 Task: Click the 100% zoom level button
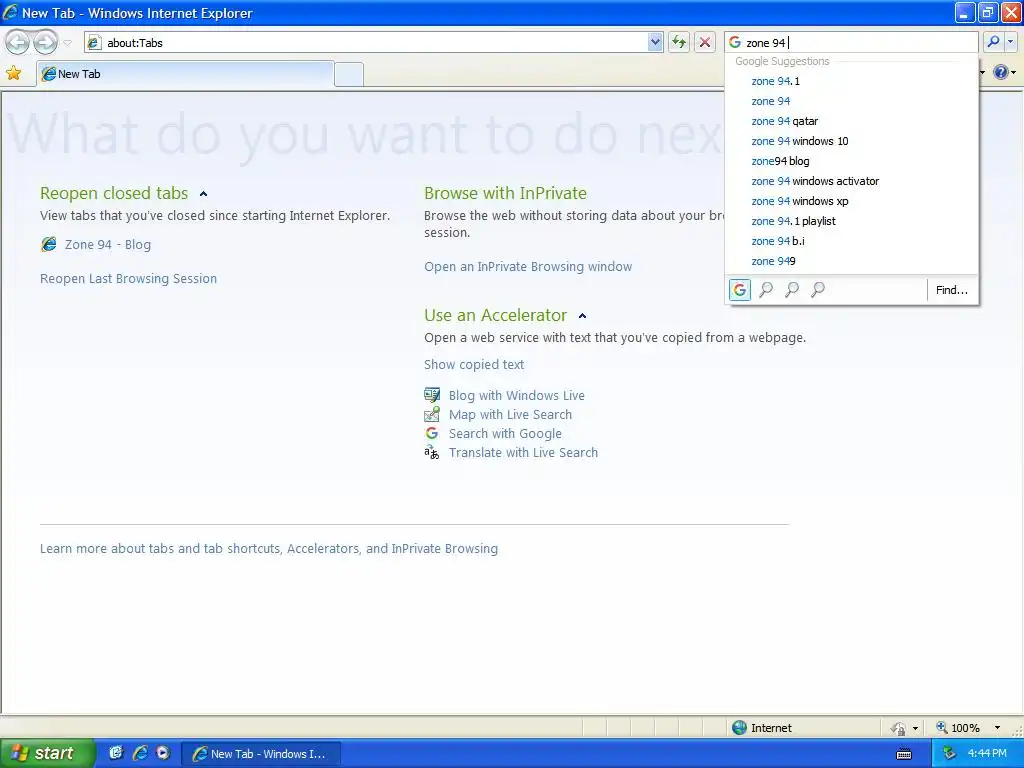958,728
